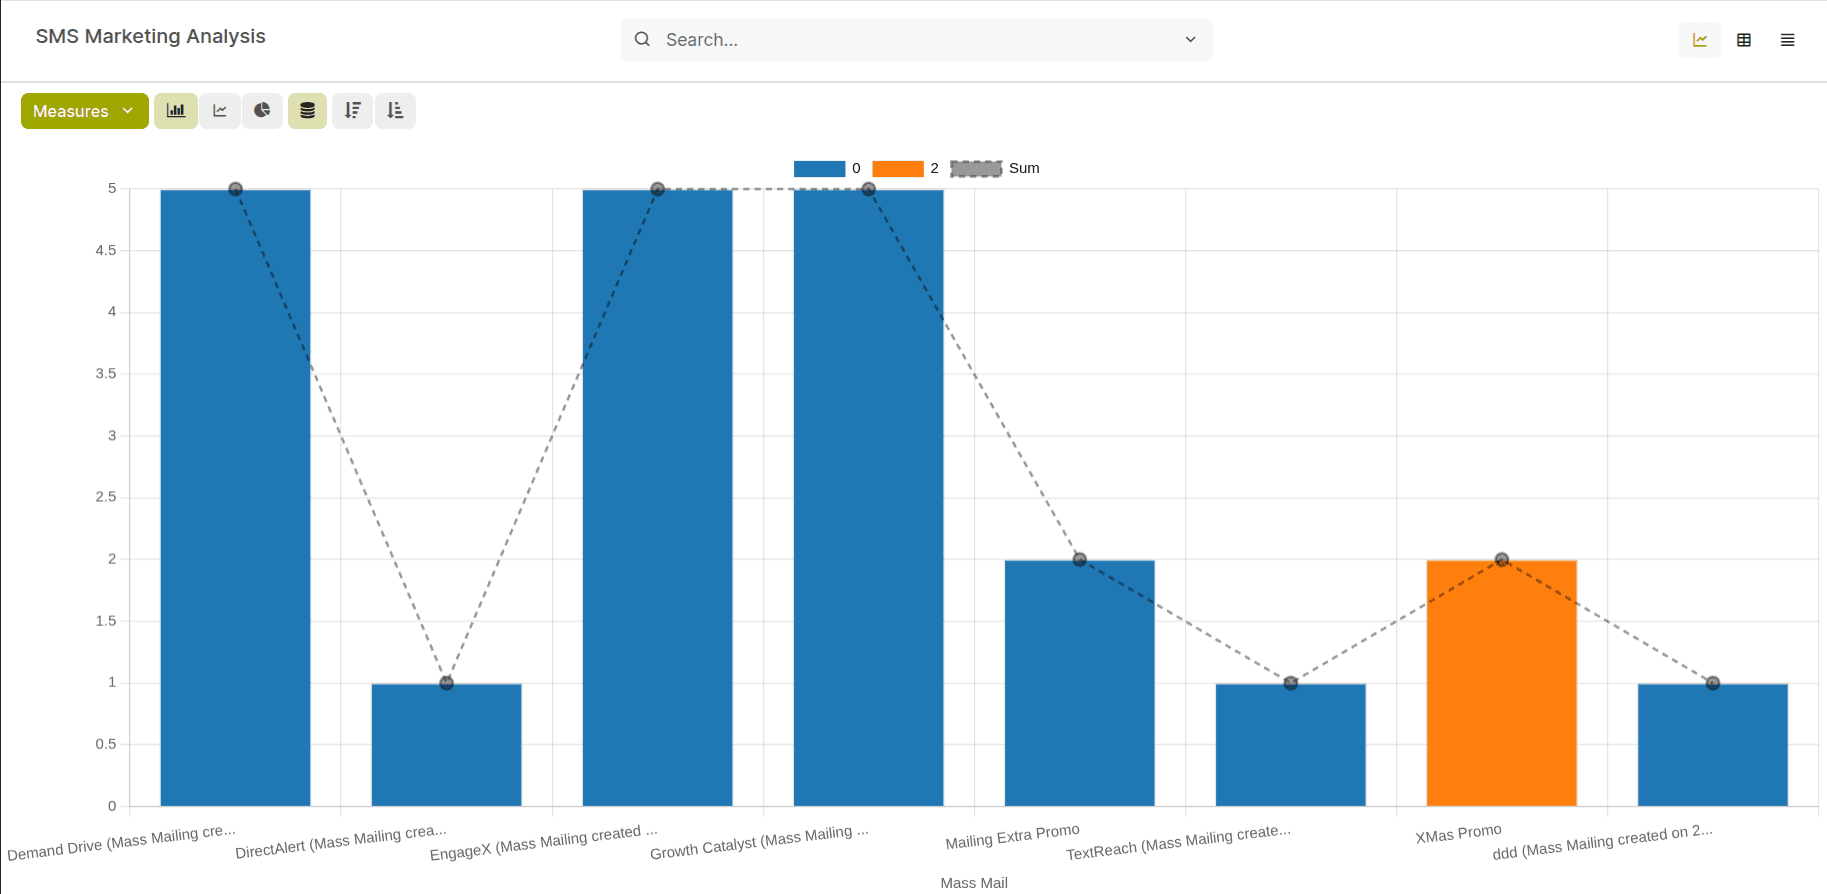Toggle stacked chart display
This screenshot has height=894, width=1827.
(x=307, y=111)
